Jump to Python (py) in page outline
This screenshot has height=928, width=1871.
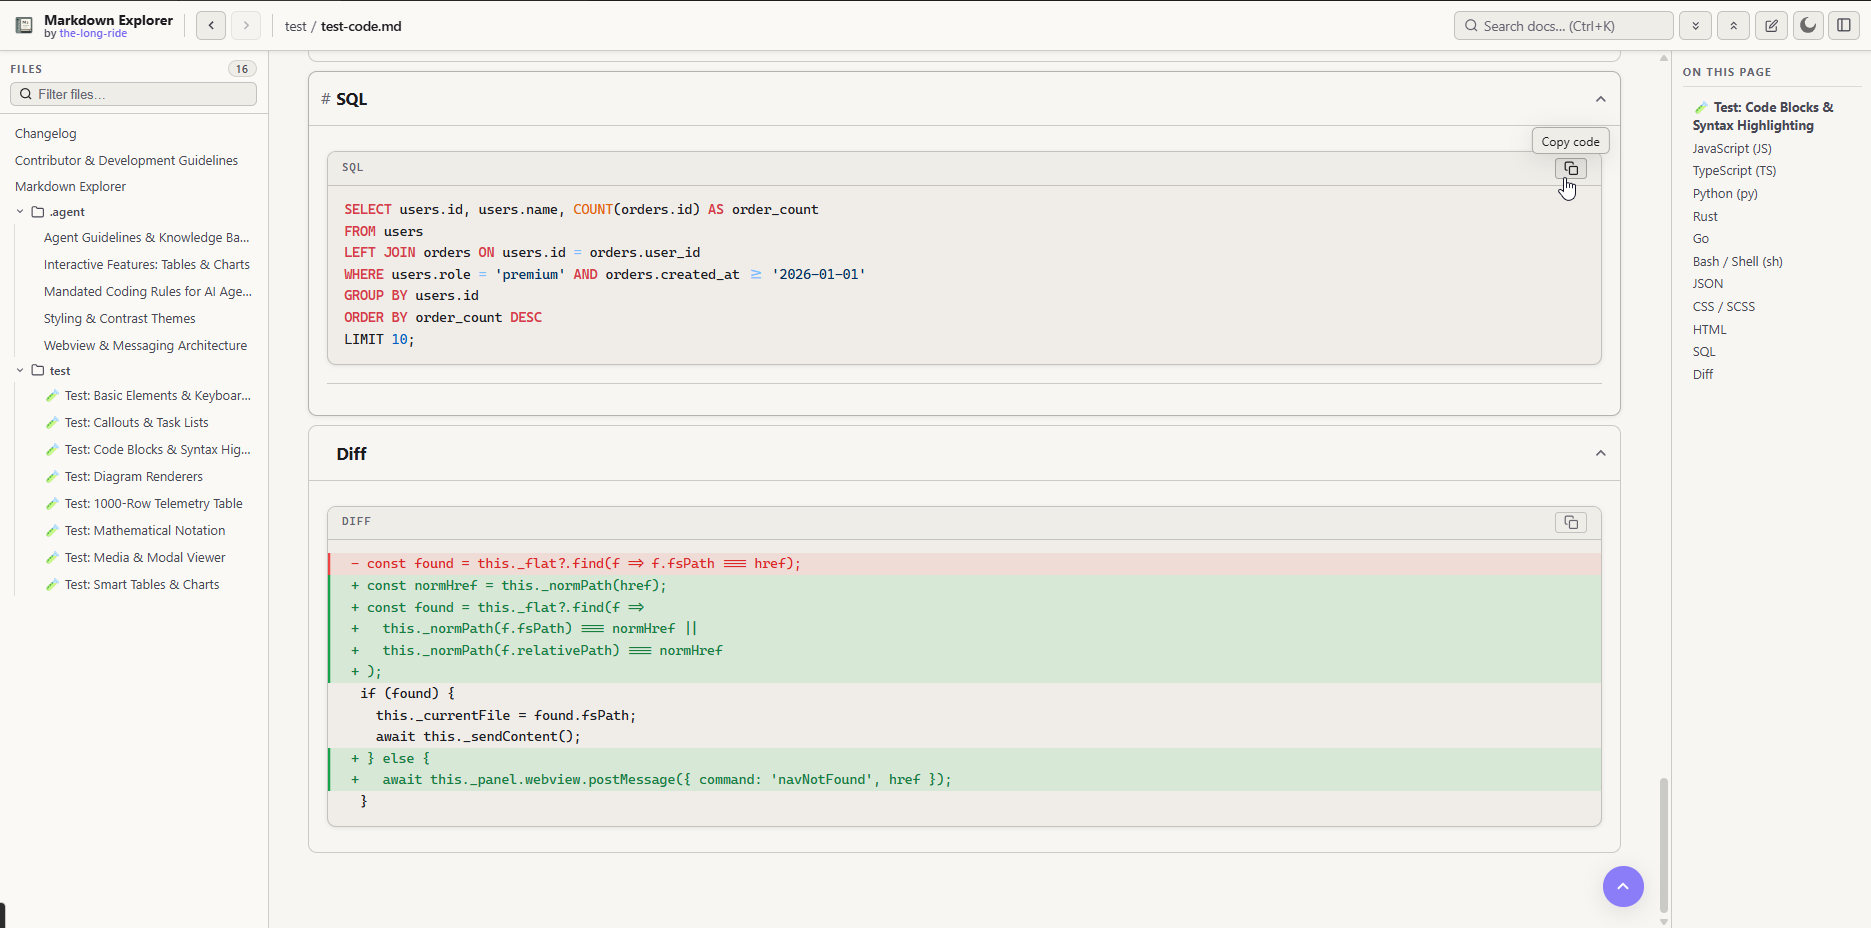coord(1725,194)
